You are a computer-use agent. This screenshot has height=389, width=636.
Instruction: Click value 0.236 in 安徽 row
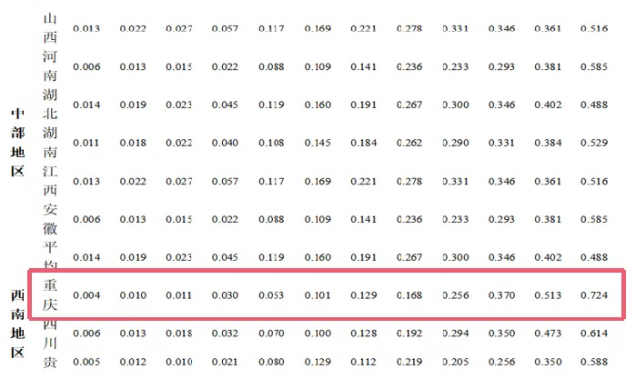pos(410,219)
